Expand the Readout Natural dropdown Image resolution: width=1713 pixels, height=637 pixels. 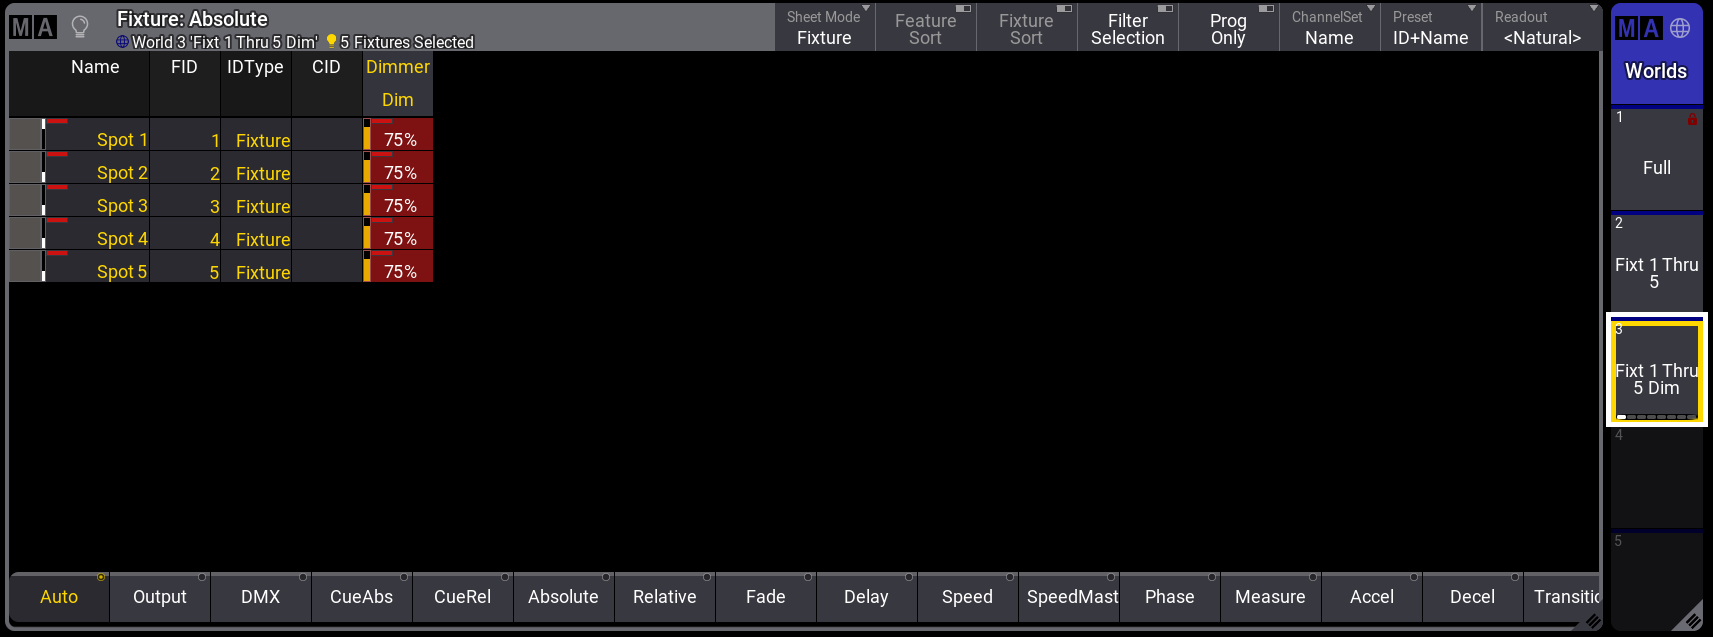pyautogui.click(x=1541, y=28)
